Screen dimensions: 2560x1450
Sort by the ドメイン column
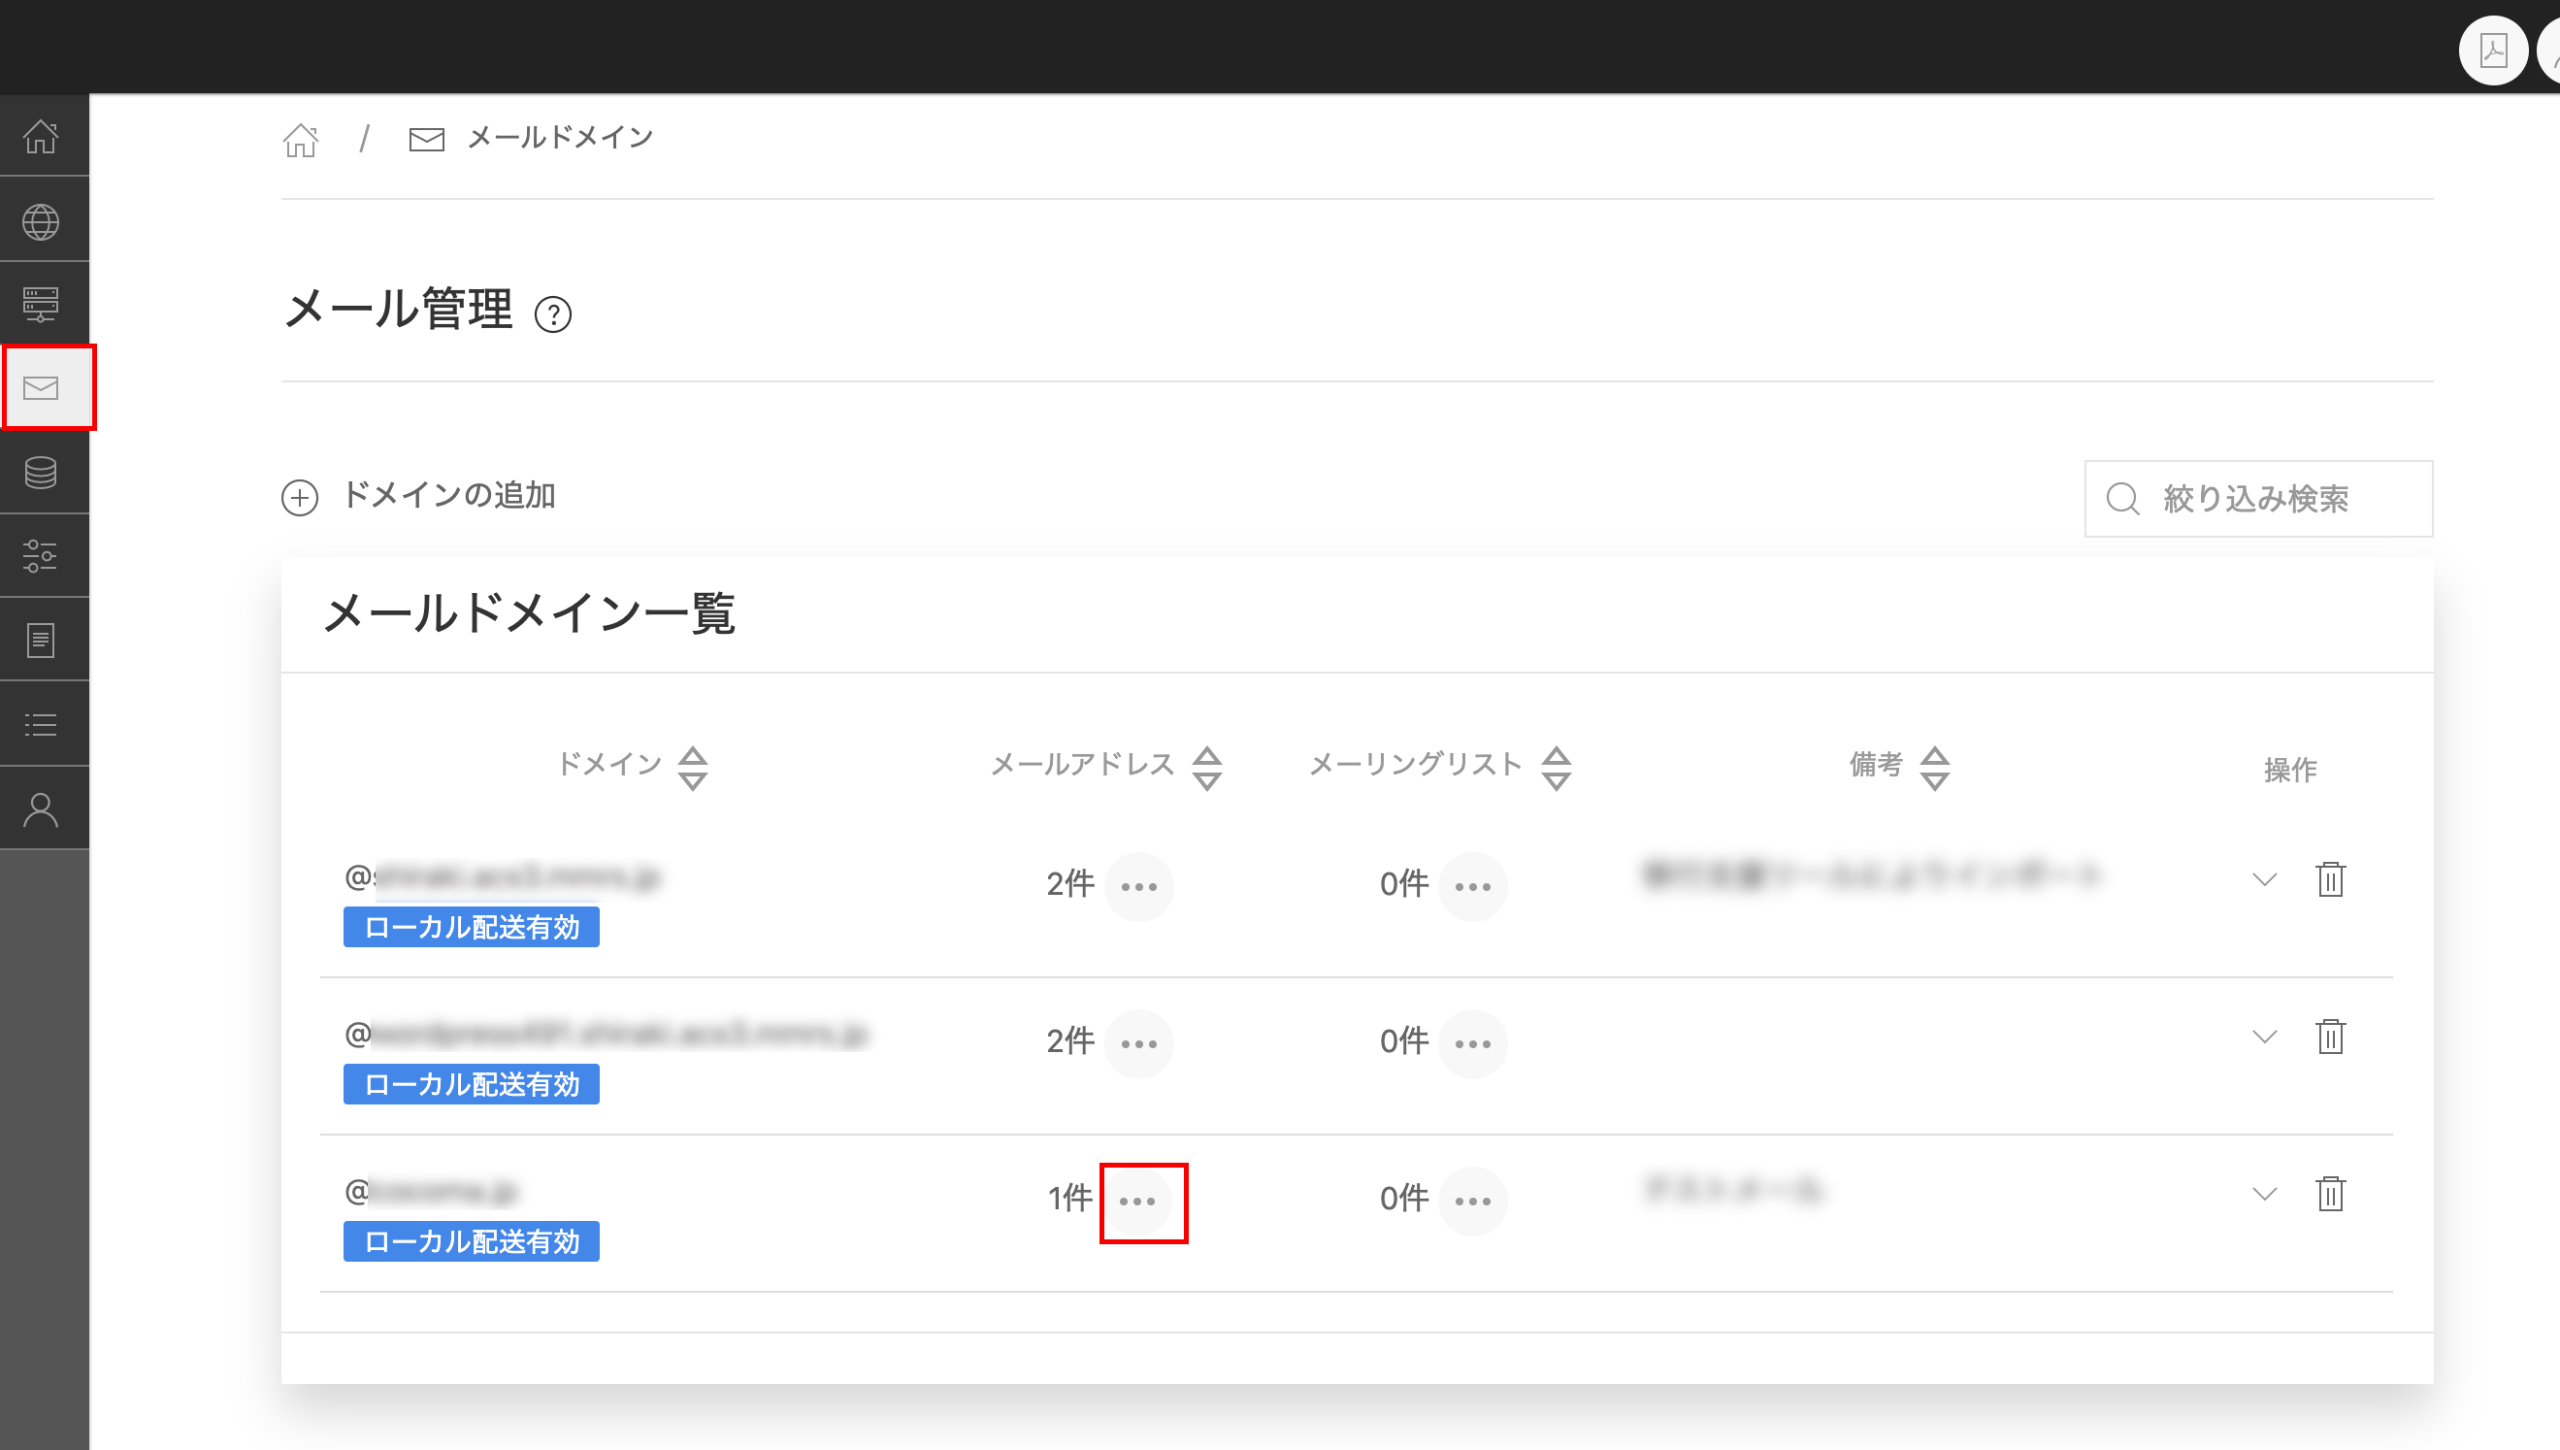(692, 768)
